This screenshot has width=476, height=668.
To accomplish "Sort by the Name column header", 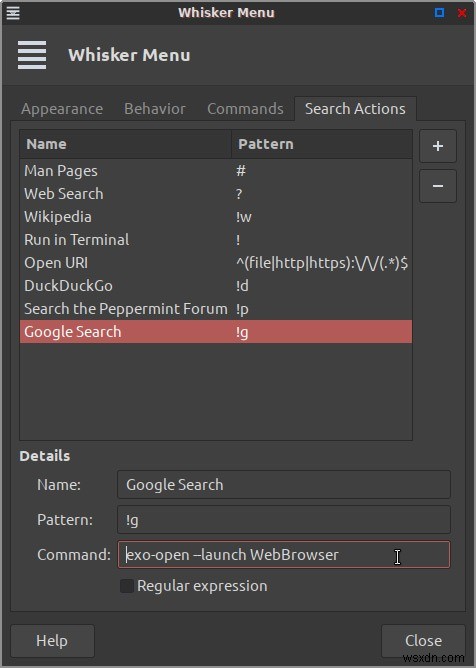I will click(125, 144).
